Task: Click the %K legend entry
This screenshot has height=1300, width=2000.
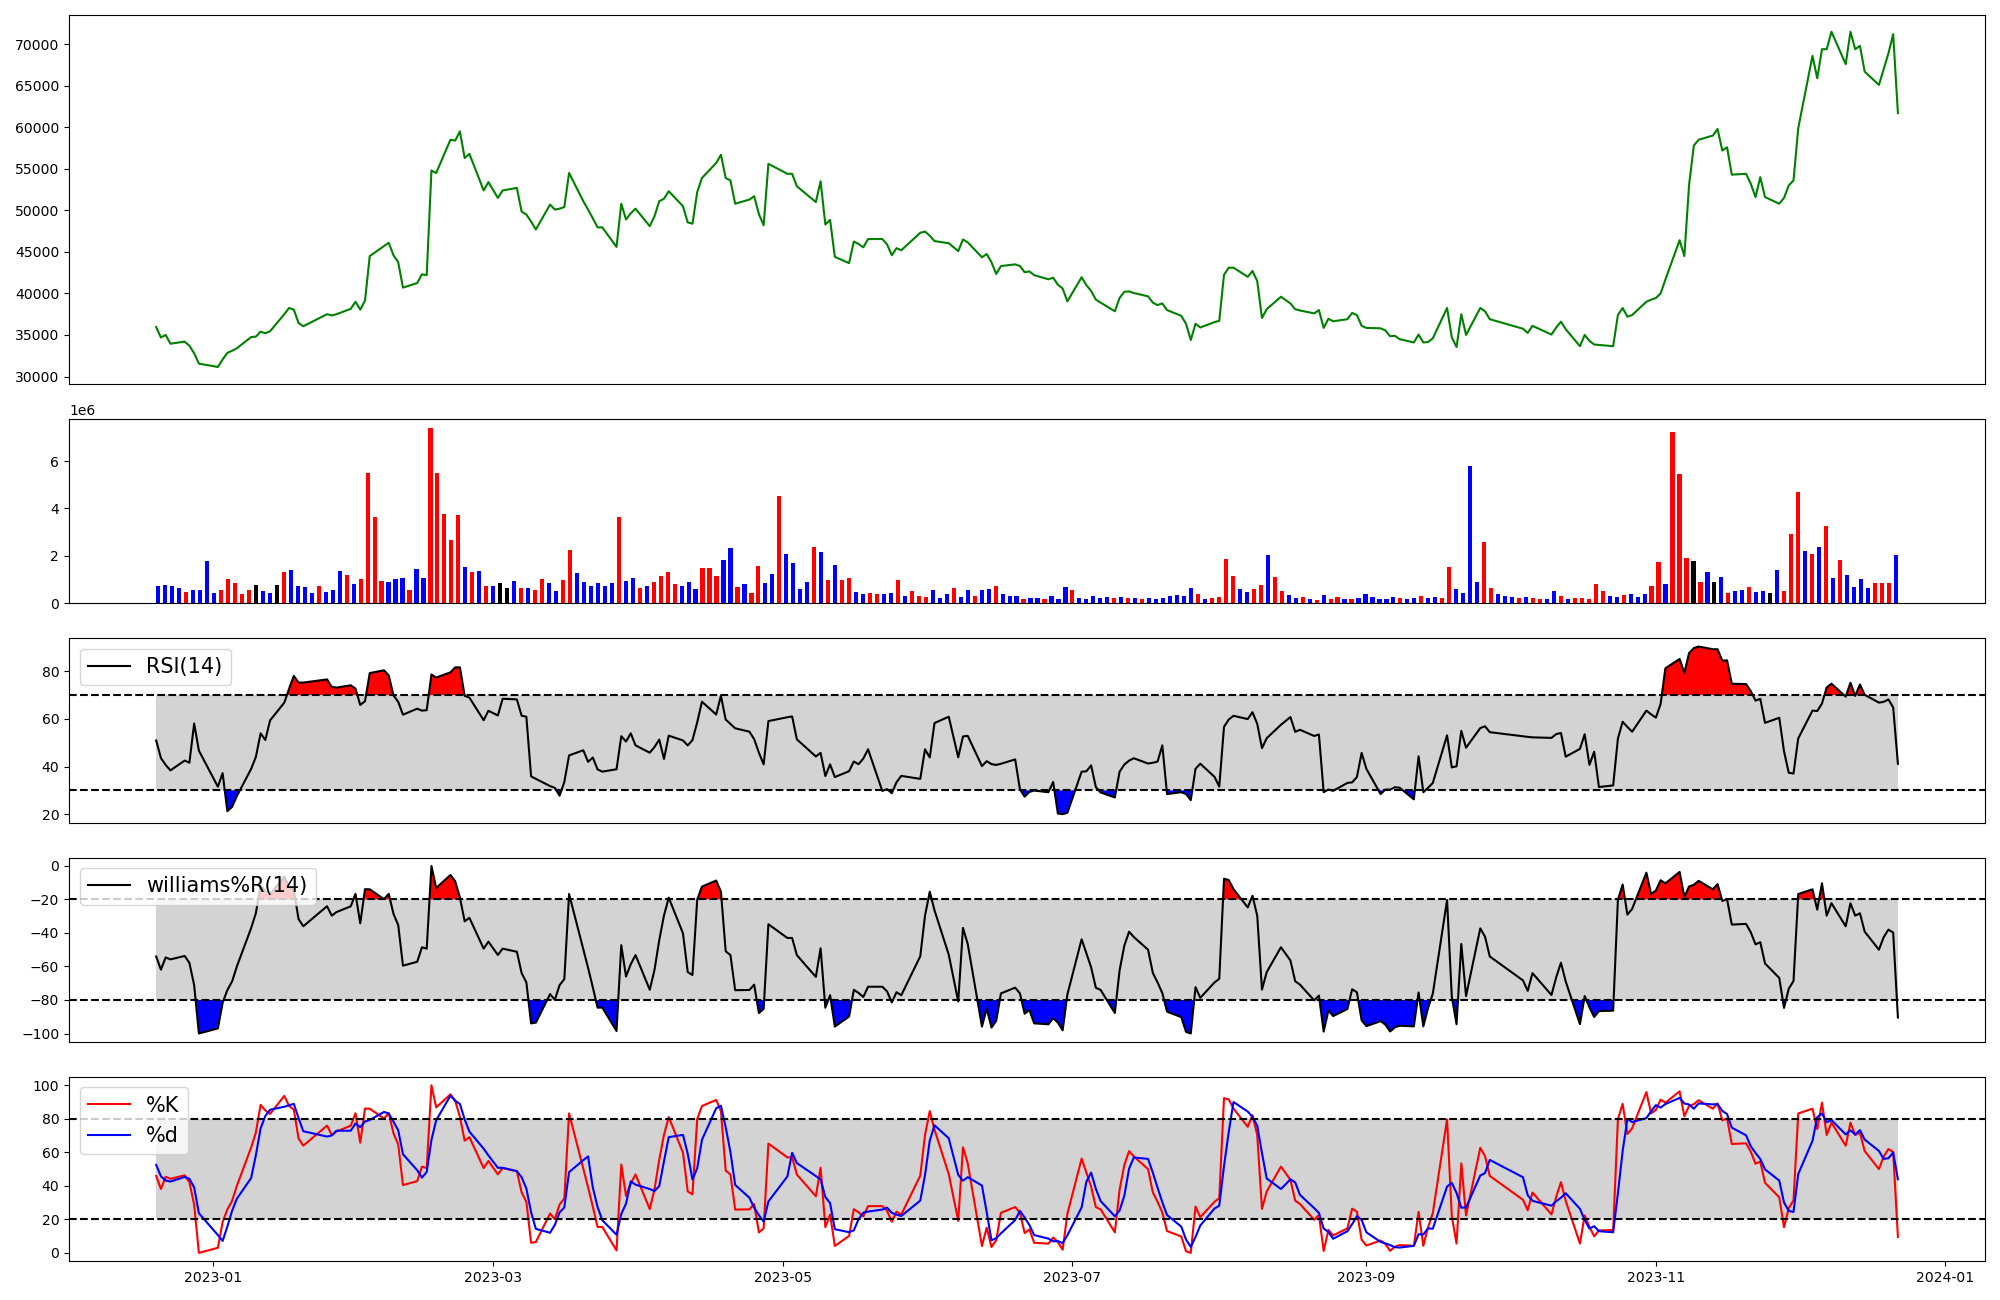Action: point(162,1104)
